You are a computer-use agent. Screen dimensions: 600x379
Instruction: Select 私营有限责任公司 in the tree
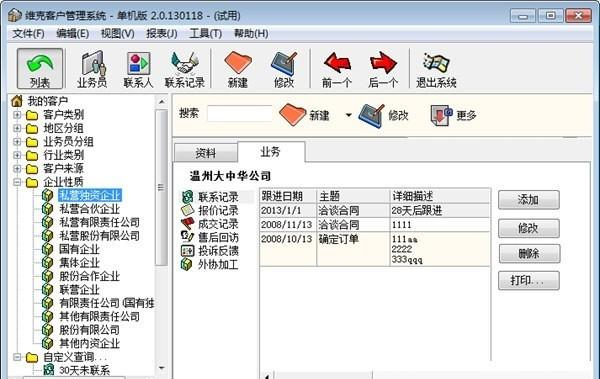(x=99, y=222)
